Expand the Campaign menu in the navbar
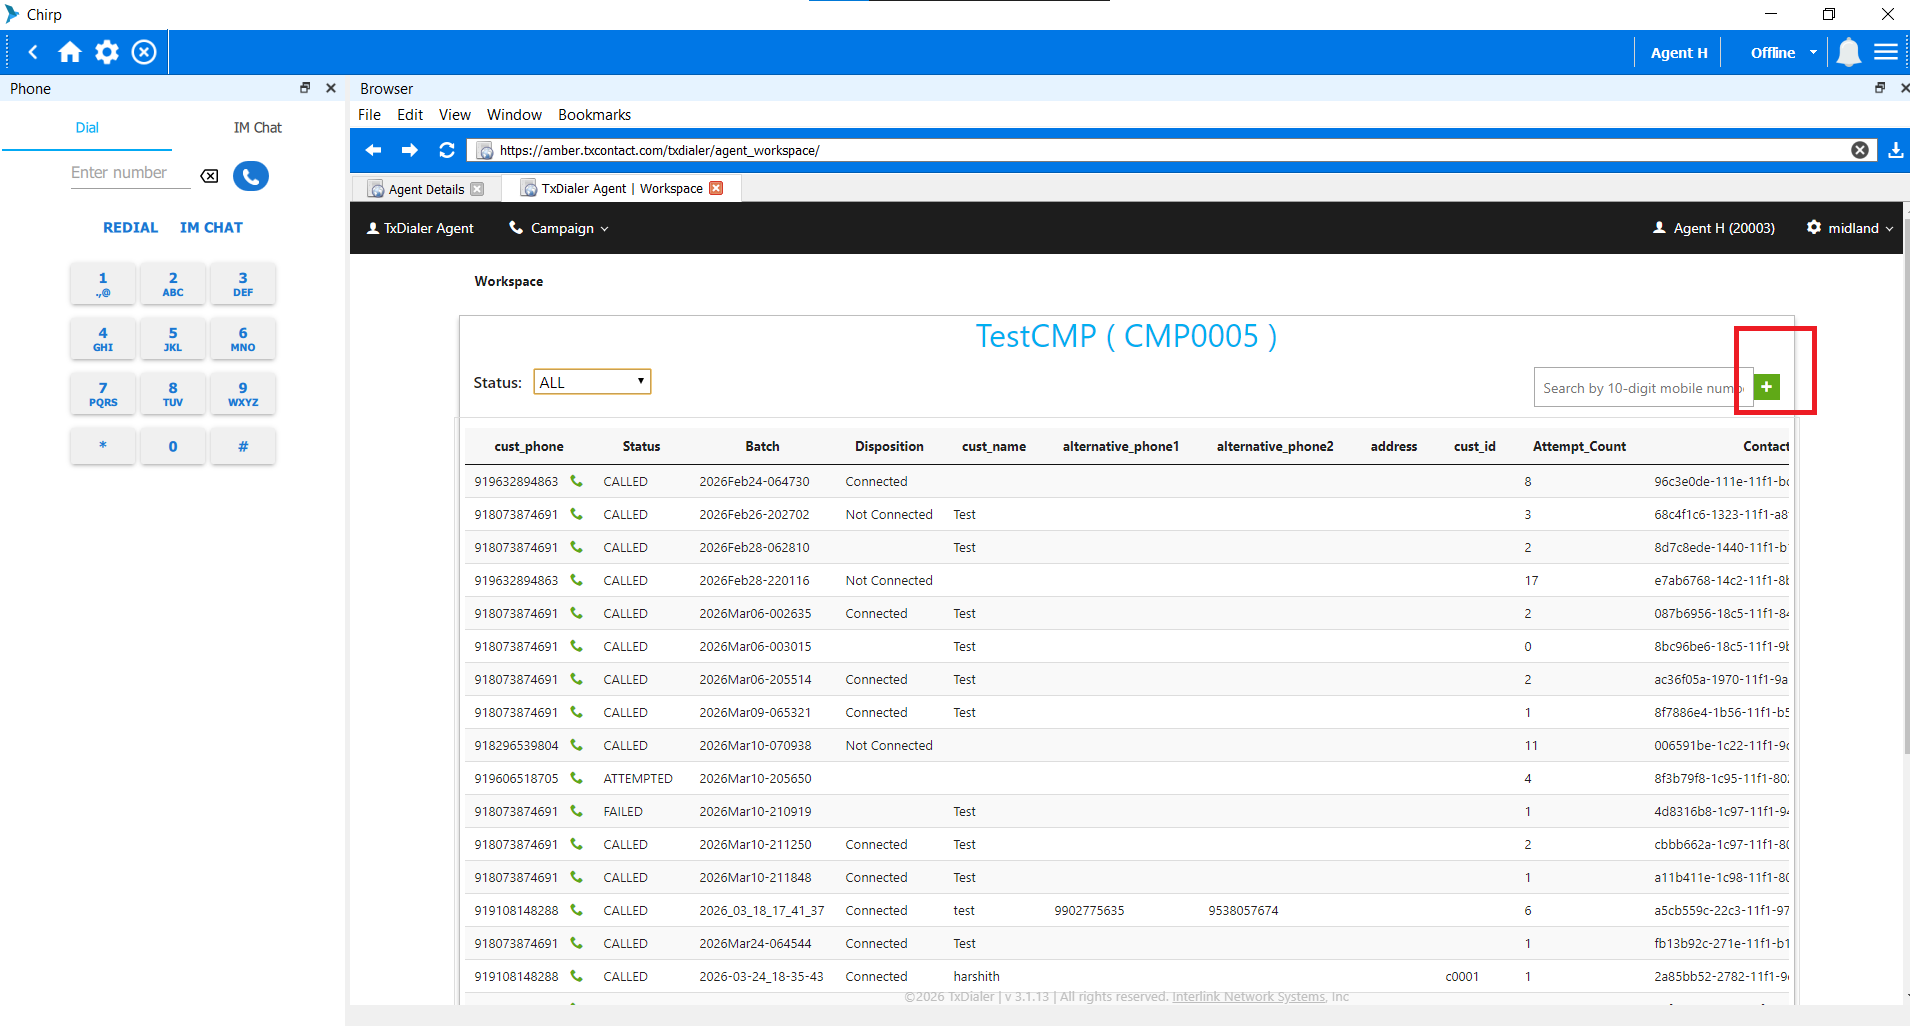1910x1026 pixels. coord(560,228)
